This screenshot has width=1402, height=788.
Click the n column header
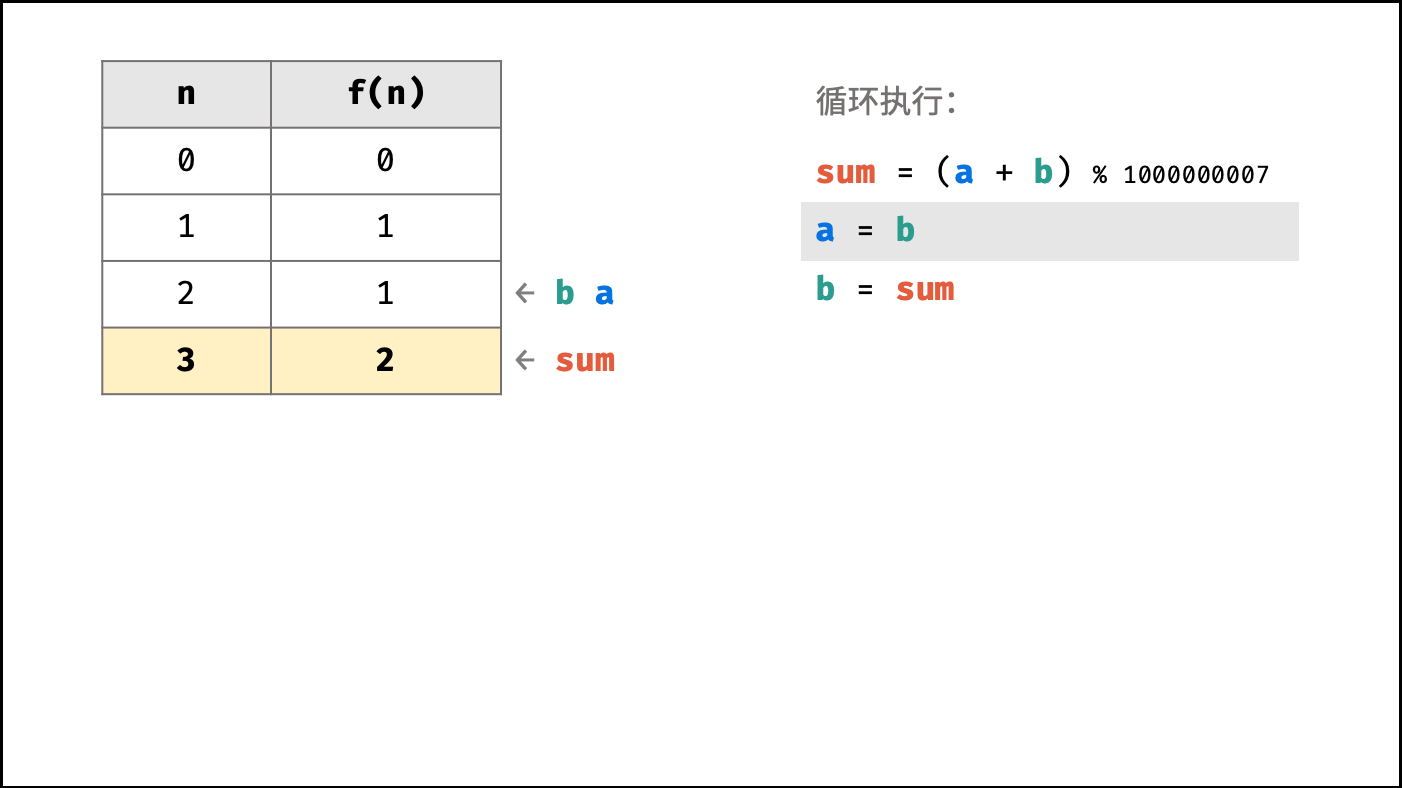[186, 94]
